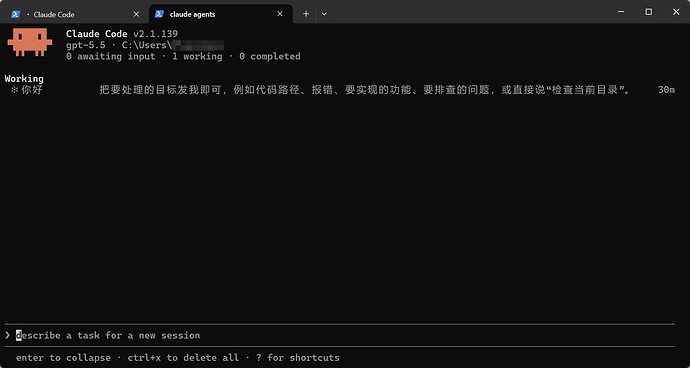Open the terminal profiles dropdown

point(324,14)
